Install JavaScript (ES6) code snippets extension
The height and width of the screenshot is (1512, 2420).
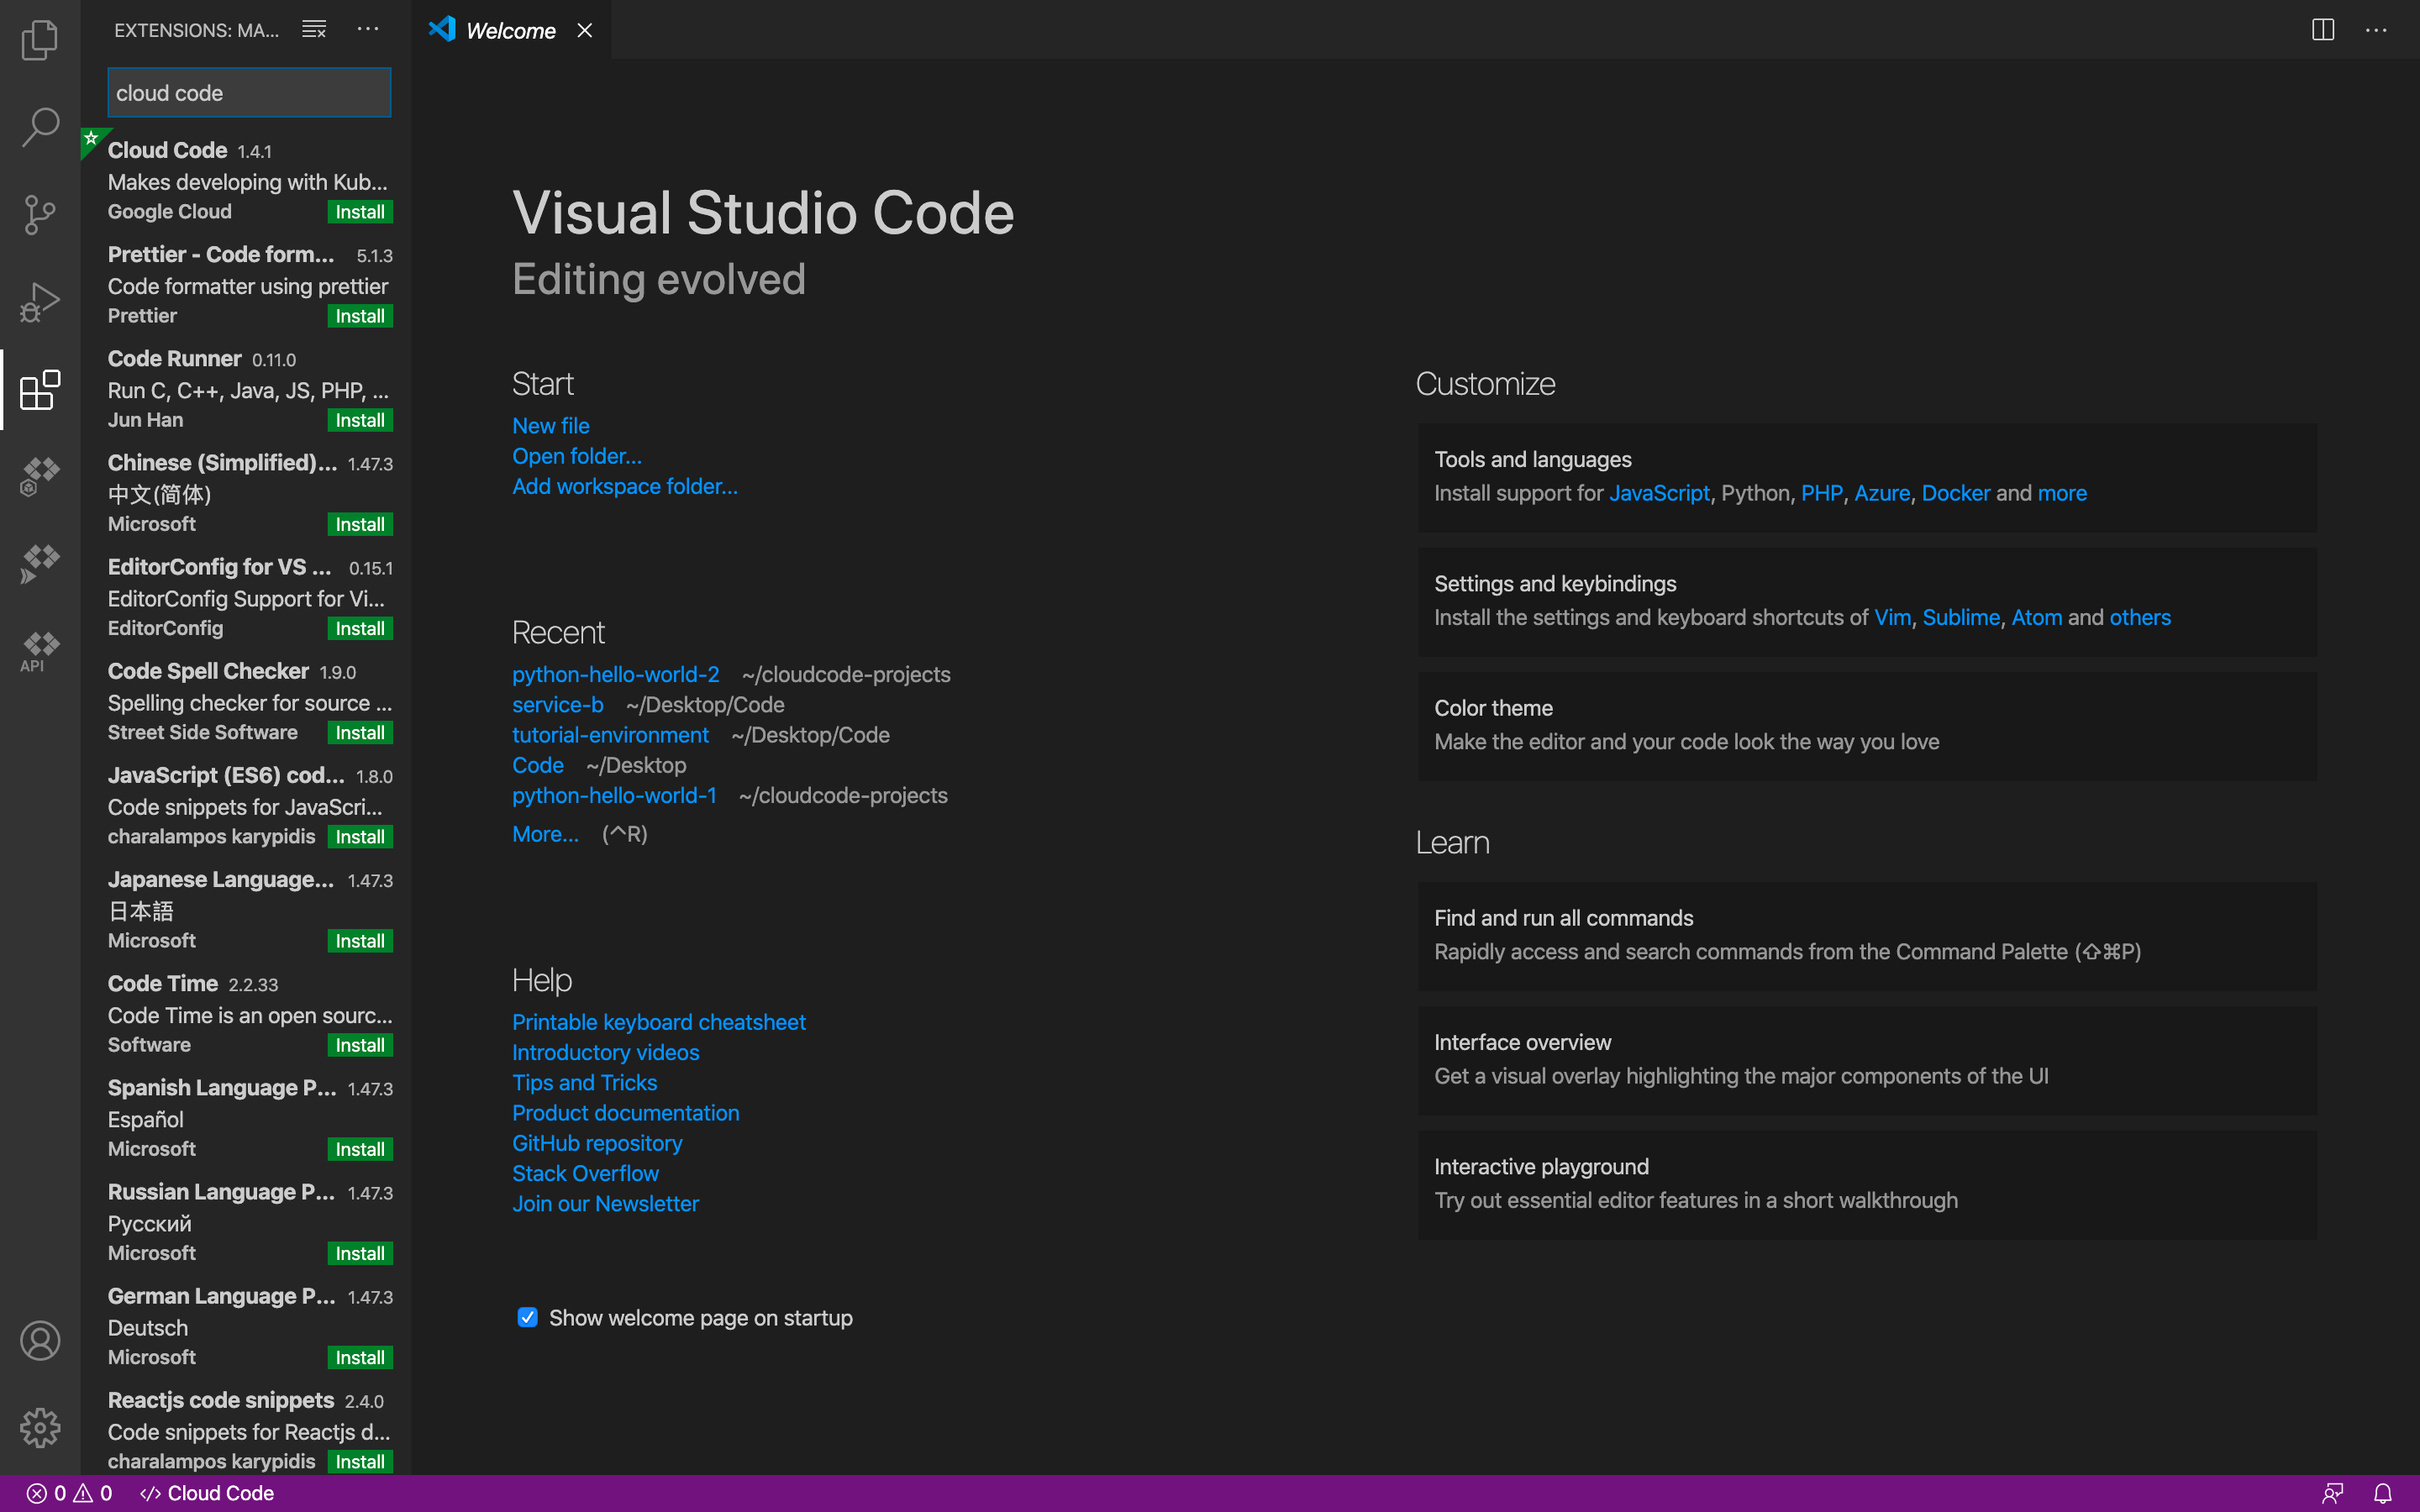[360, 837]
